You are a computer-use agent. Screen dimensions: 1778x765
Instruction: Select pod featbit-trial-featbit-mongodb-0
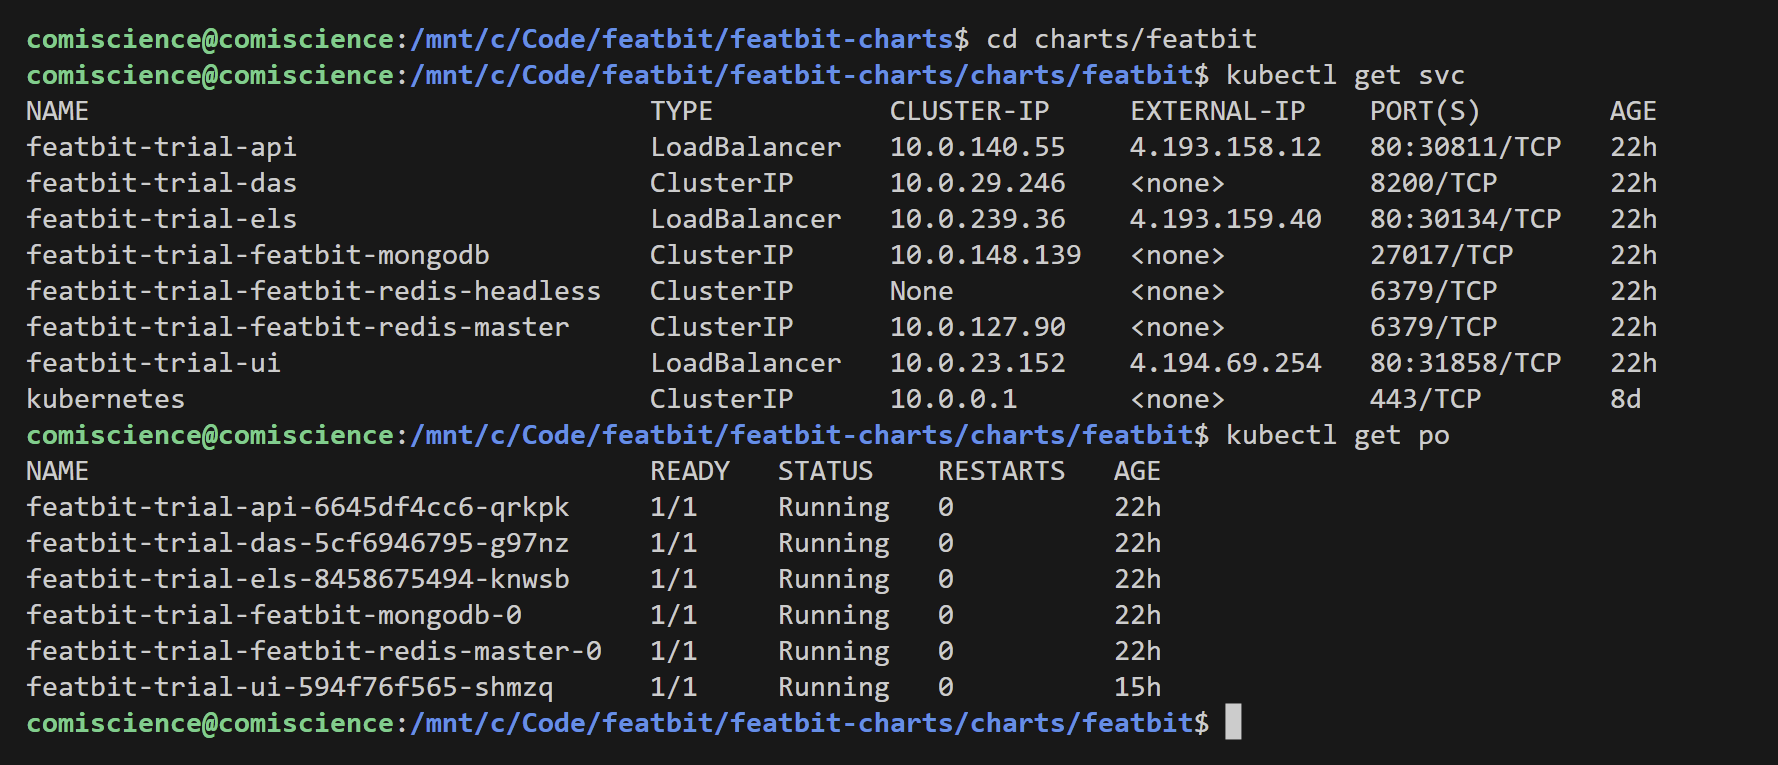[x=274, y=615]
